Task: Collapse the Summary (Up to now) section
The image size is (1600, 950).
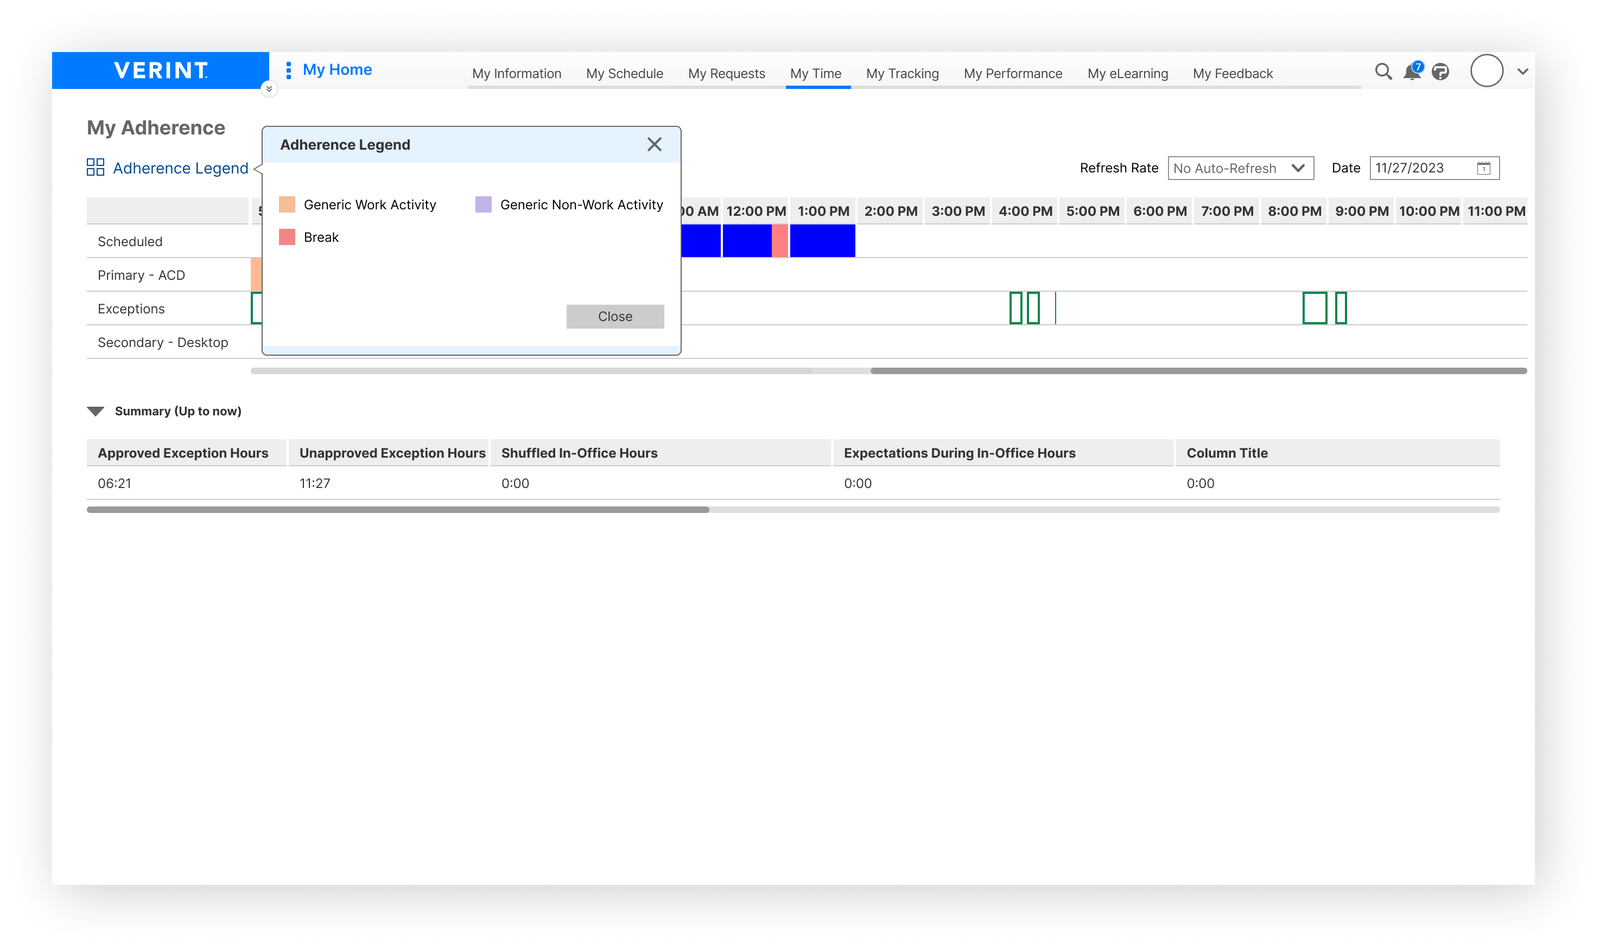Action: pyautogui.click(x=96, y=411)
